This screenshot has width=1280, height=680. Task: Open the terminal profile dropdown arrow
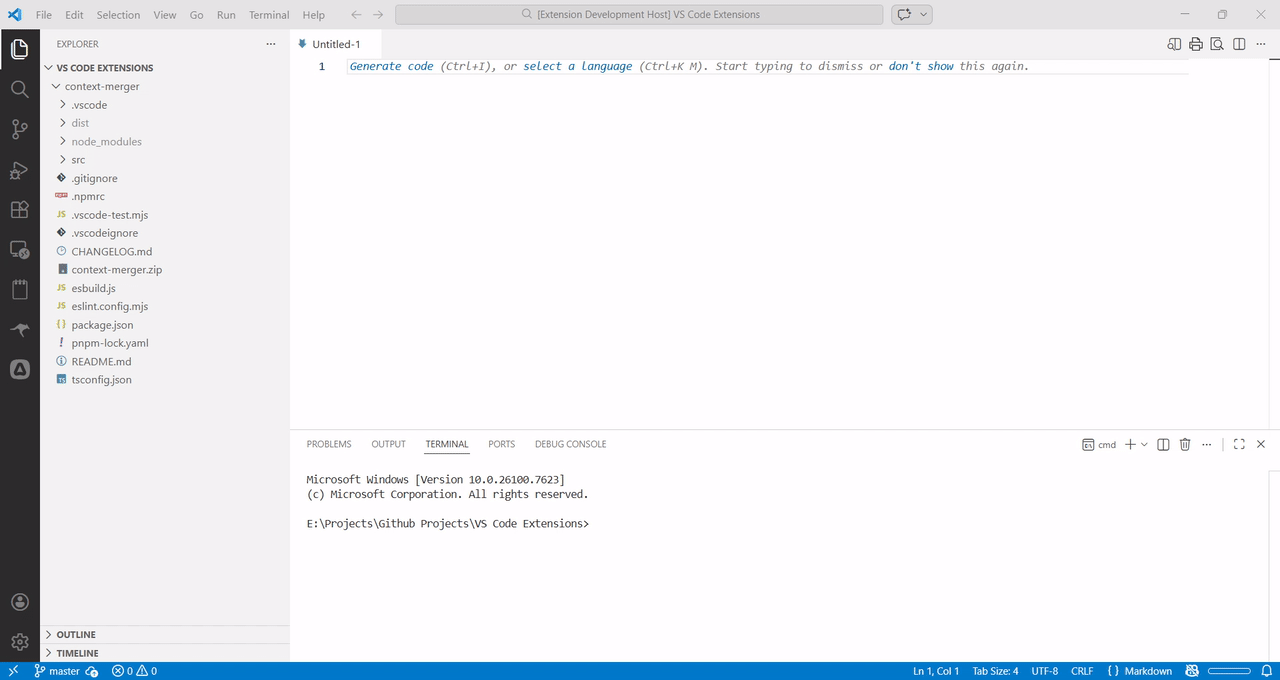(x=1146, y=444)
